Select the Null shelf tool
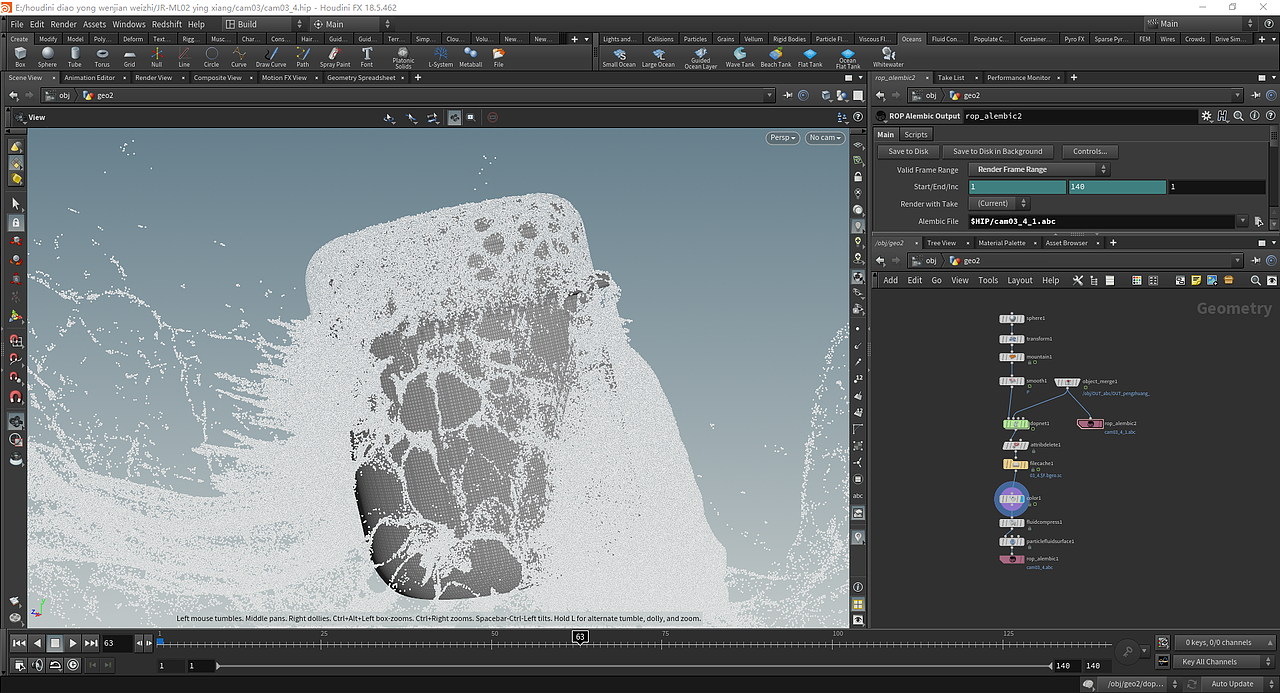1280x693 pixels. pyautogui.click(x=156, y=56)
